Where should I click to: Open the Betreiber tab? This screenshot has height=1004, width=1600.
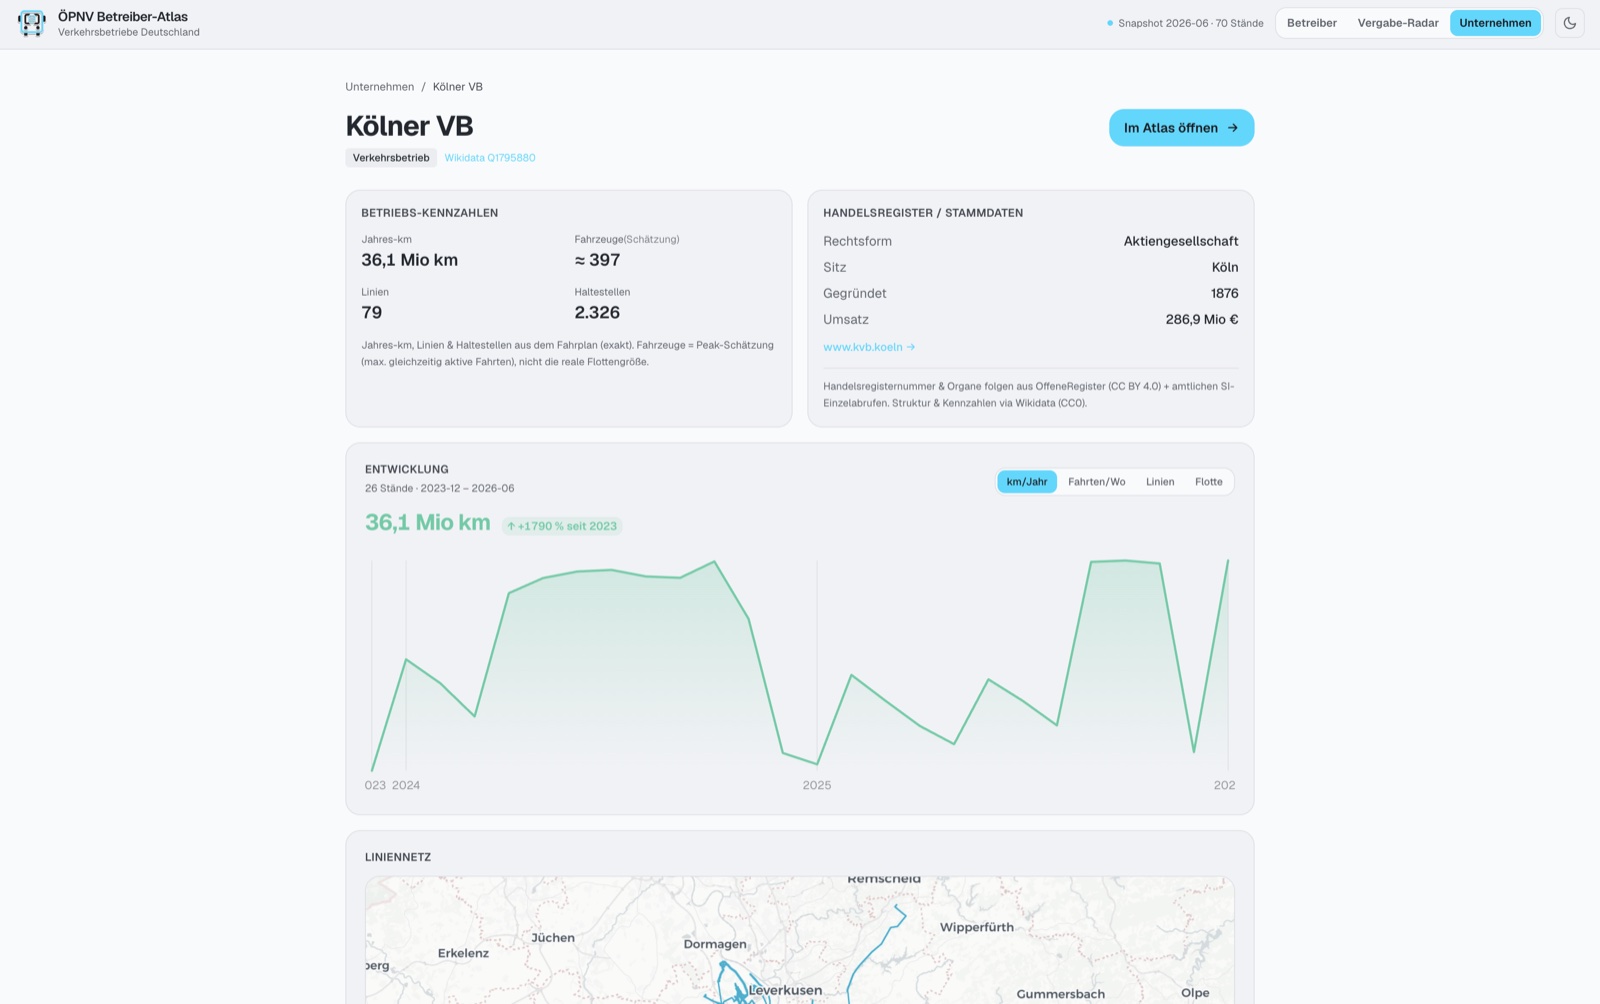[x=1312, y=23]
